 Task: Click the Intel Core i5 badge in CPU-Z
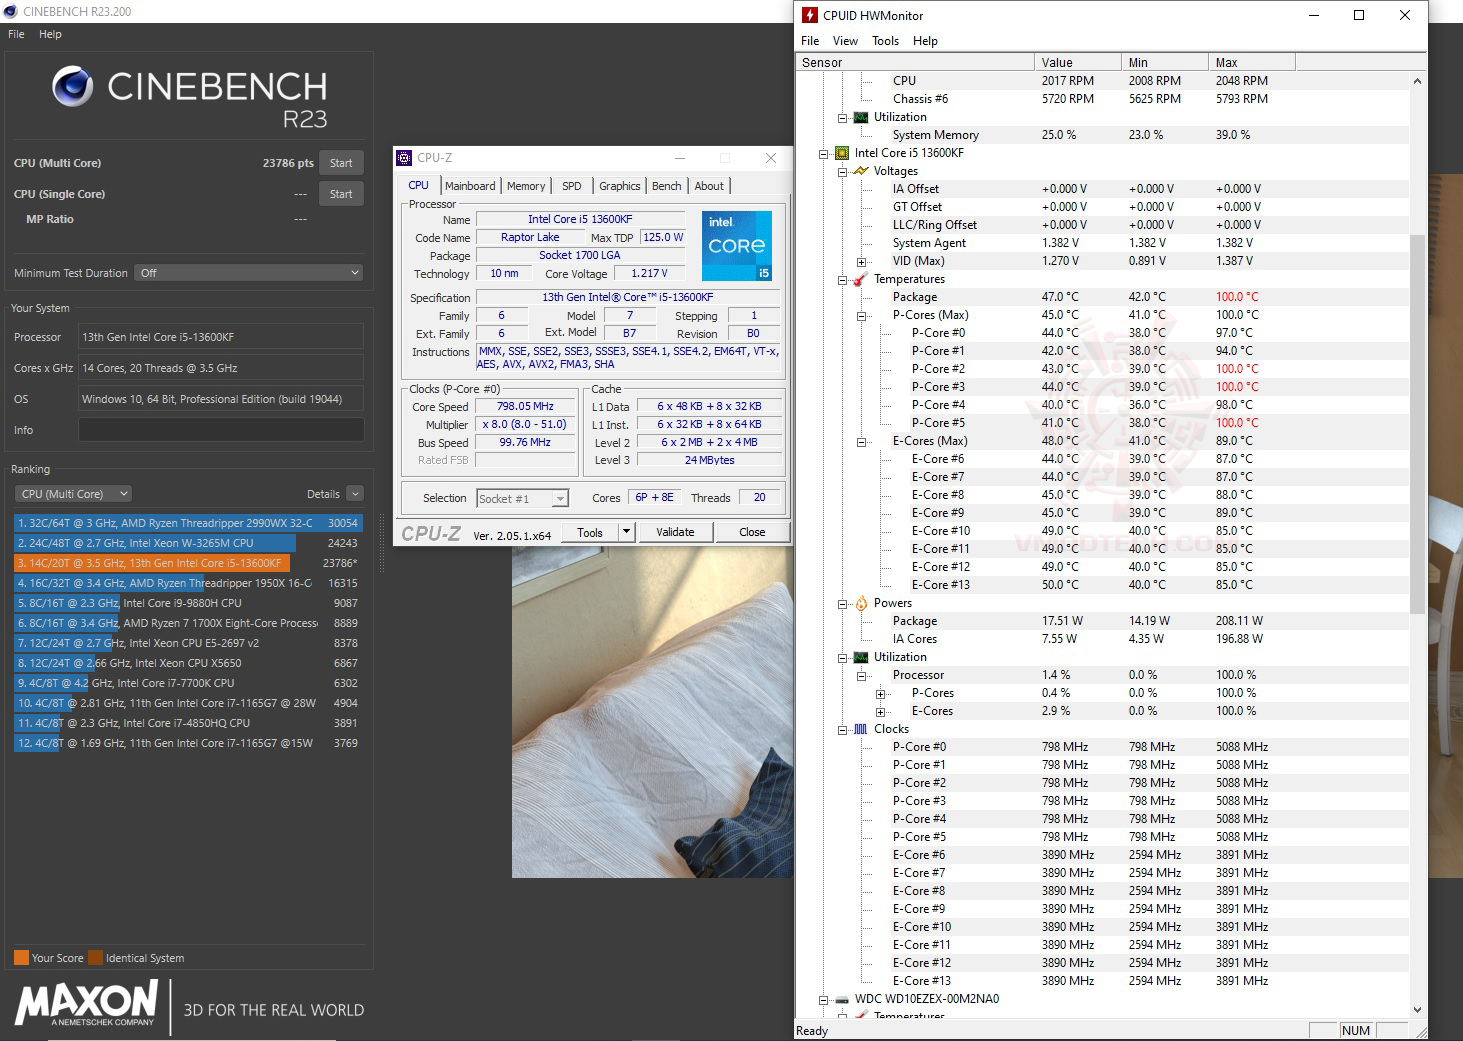pyautogui.click(x=737, y=245)
